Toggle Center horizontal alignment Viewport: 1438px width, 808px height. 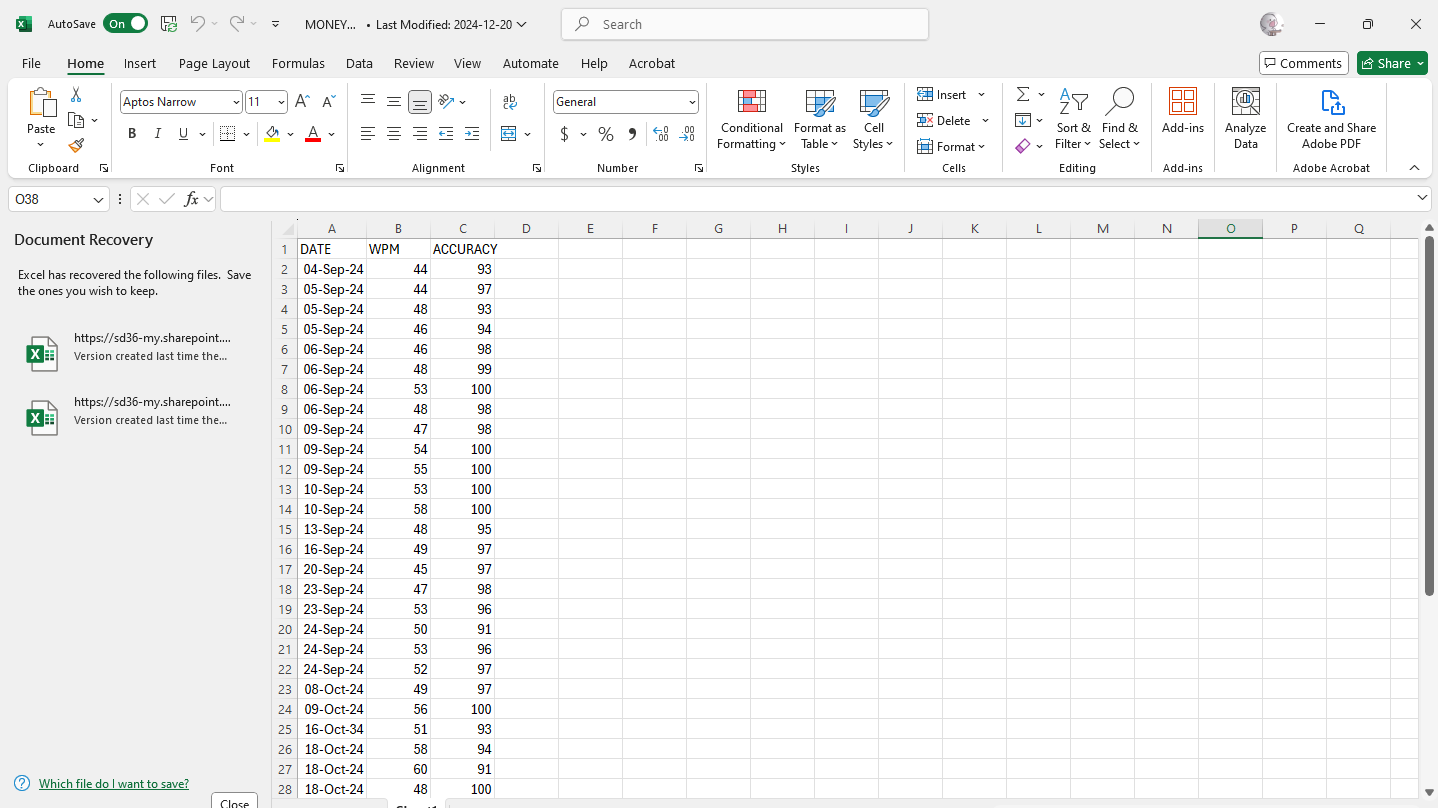[x=394, y=134]
